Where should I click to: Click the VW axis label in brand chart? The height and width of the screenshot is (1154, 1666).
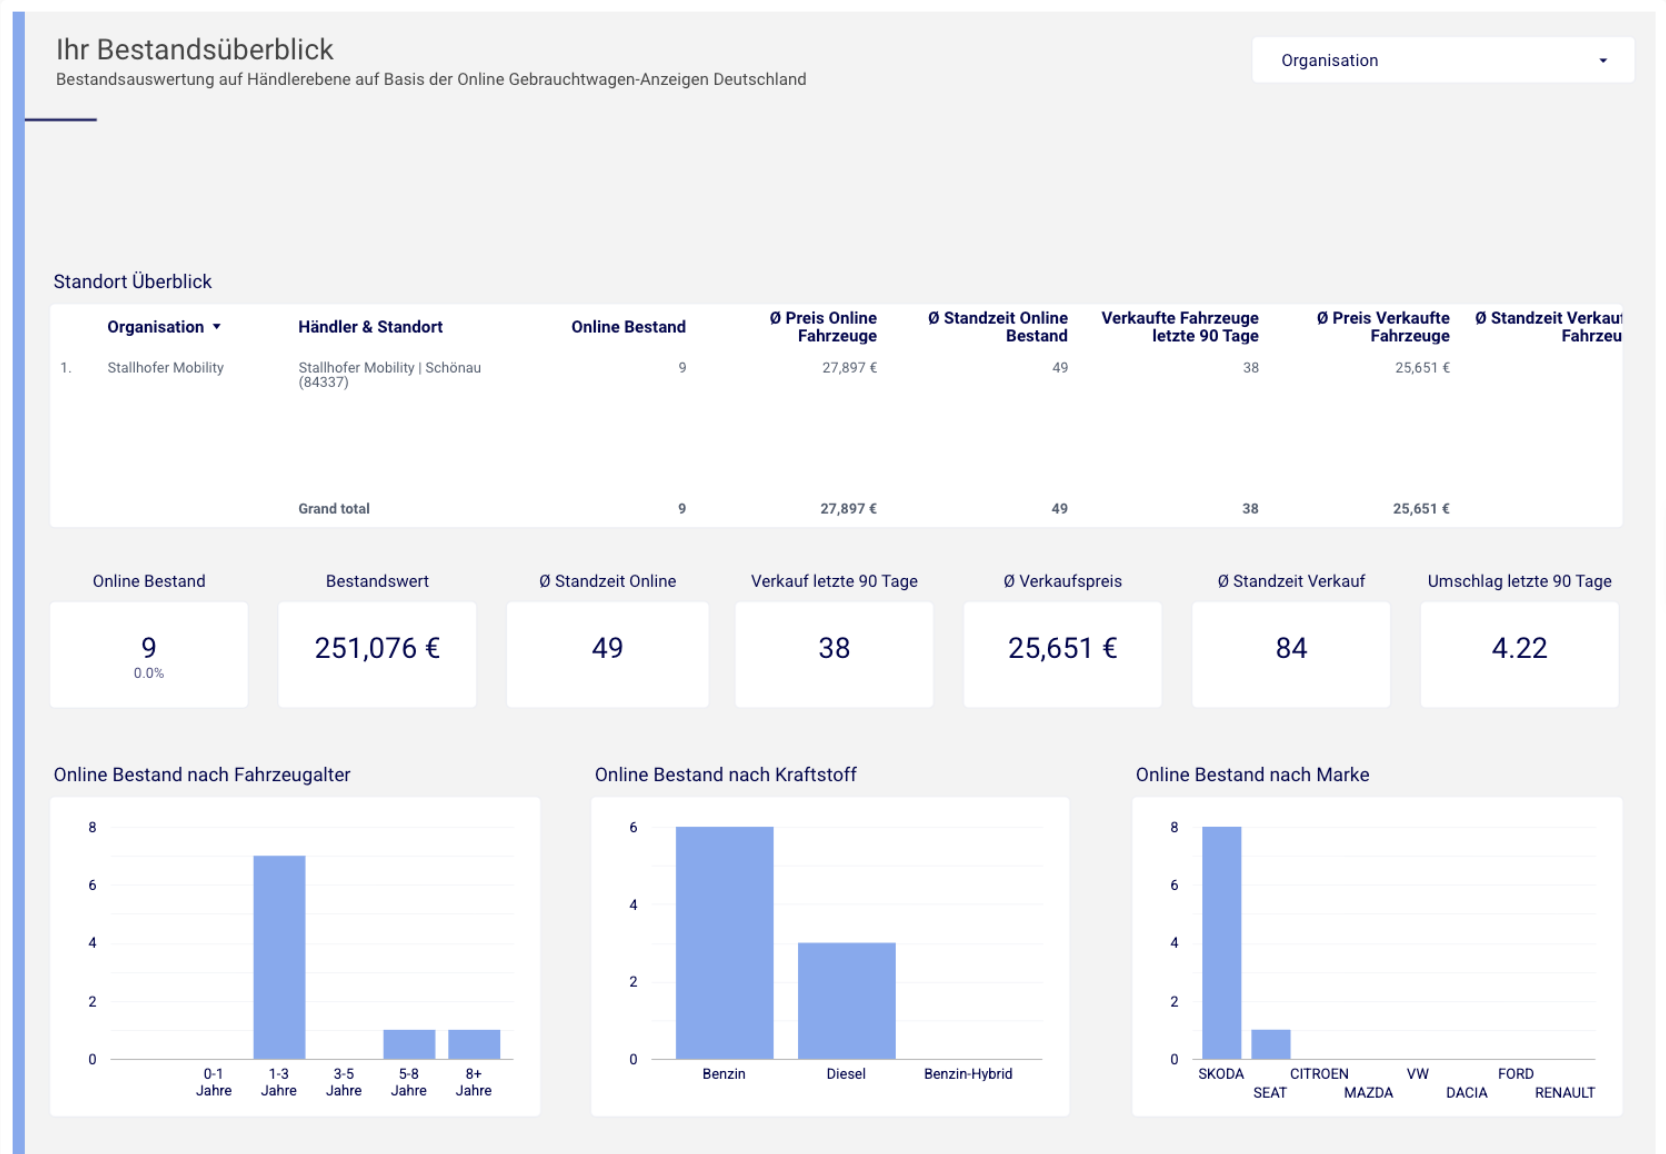pos(1417,1074)
